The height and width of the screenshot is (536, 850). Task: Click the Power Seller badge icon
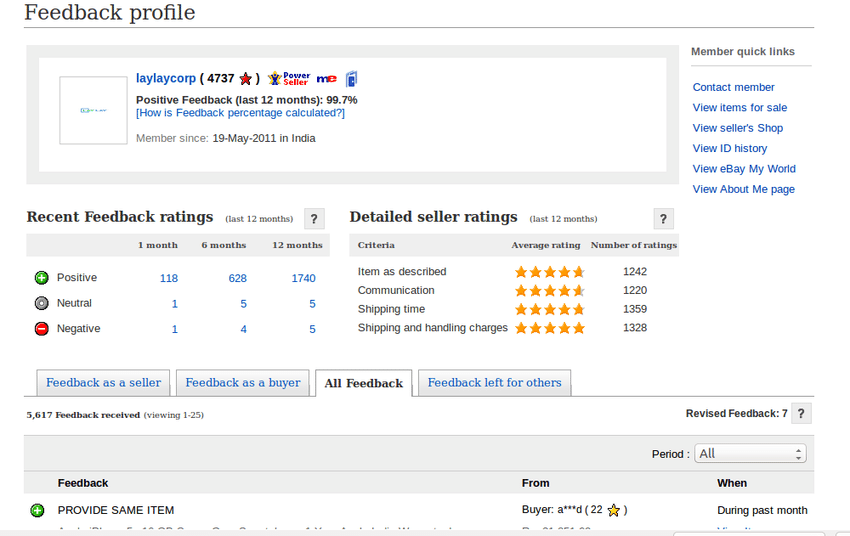289,79
